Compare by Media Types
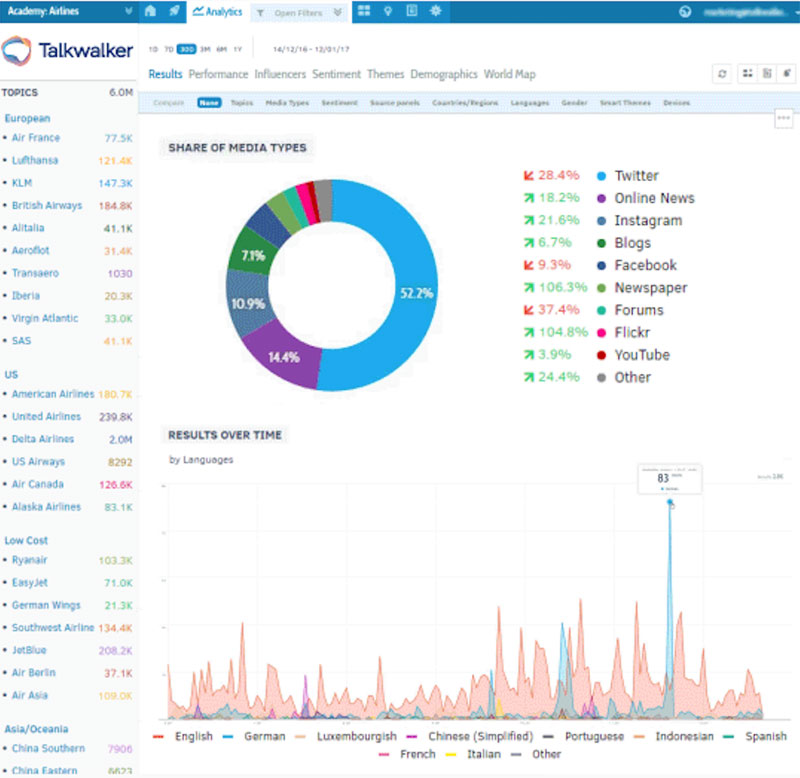The height and width of the screenshot is (778, 800). [x=287, y=103]
